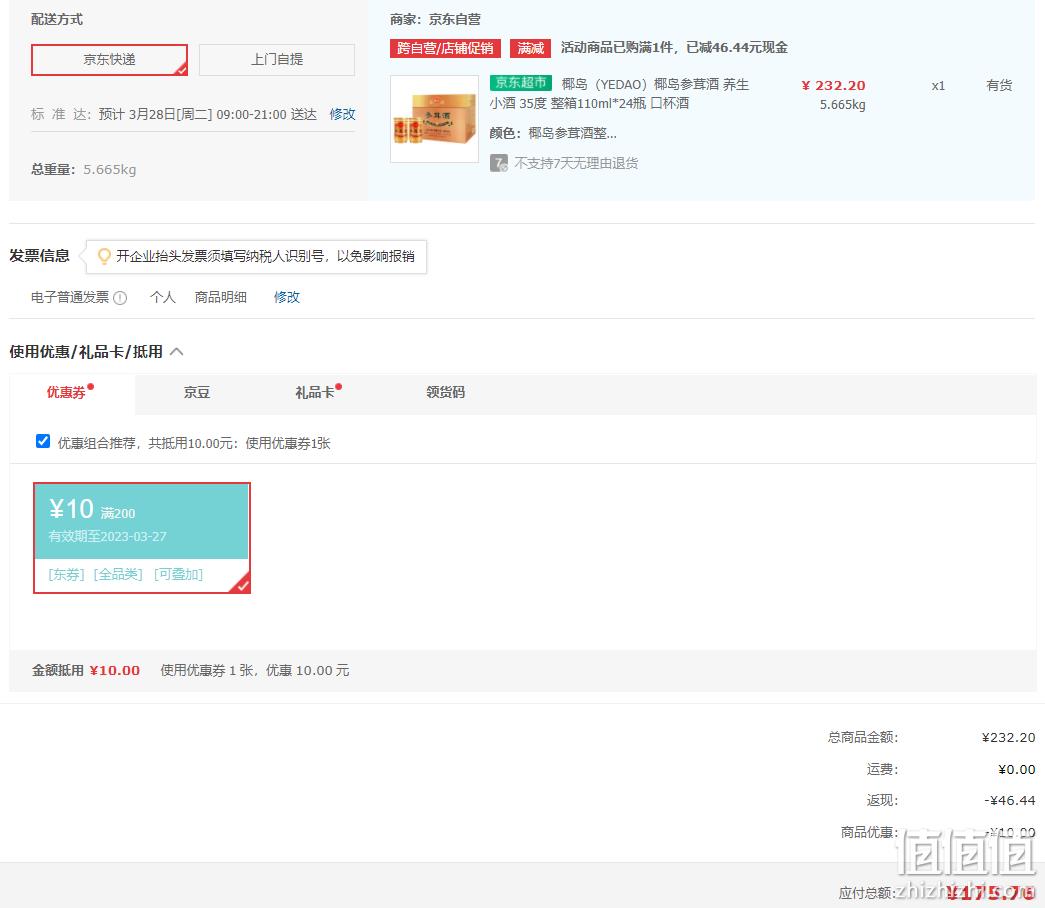Click the 运费 ¥0.00 value
The width and height of the screenshot is (1045, 908).
coord(1016,769)
